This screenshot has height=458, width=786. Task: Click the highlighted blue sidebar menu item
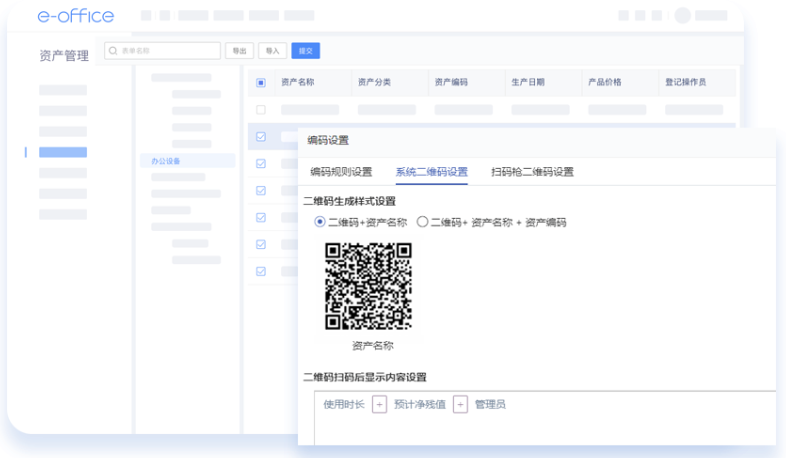(x=63, y=152)
